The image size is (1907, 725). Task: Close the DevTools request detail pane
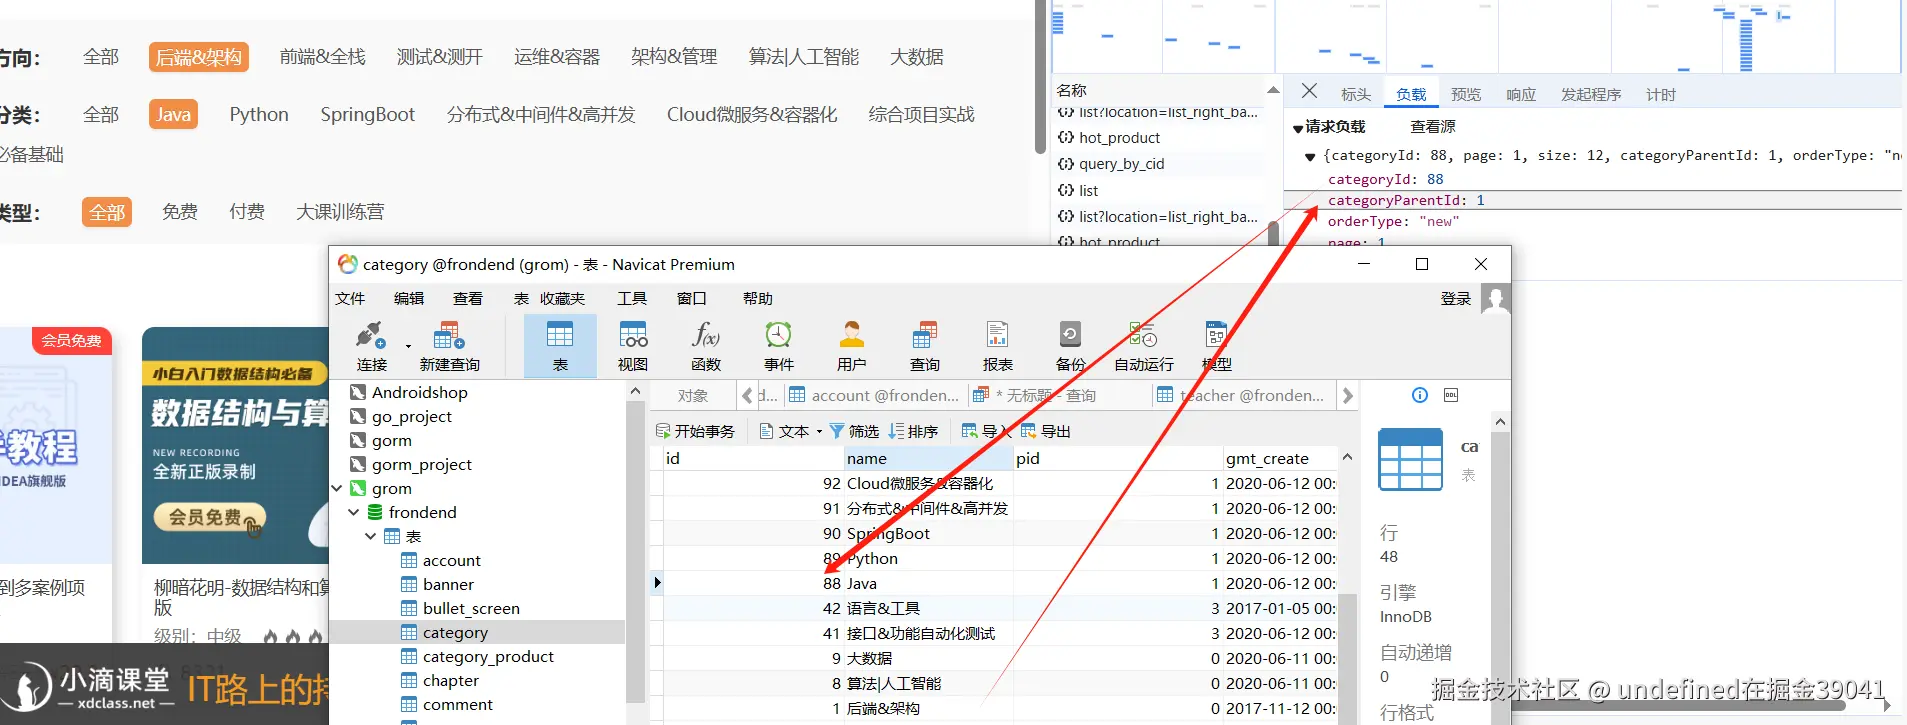(x=1309, y=91)
